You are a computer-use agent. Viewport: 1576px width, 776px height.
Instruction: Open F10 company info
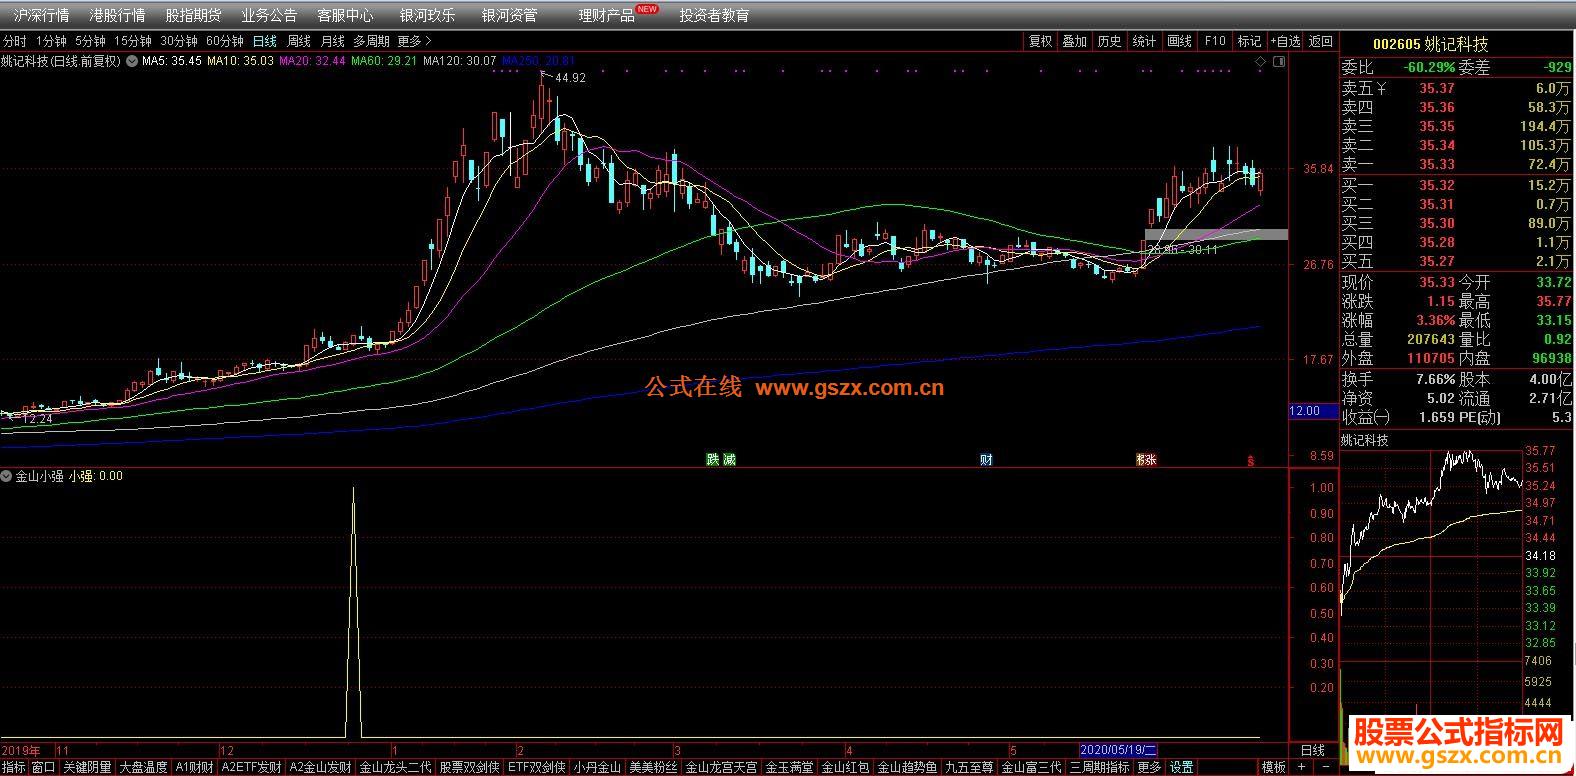[x=1215, y=41]
